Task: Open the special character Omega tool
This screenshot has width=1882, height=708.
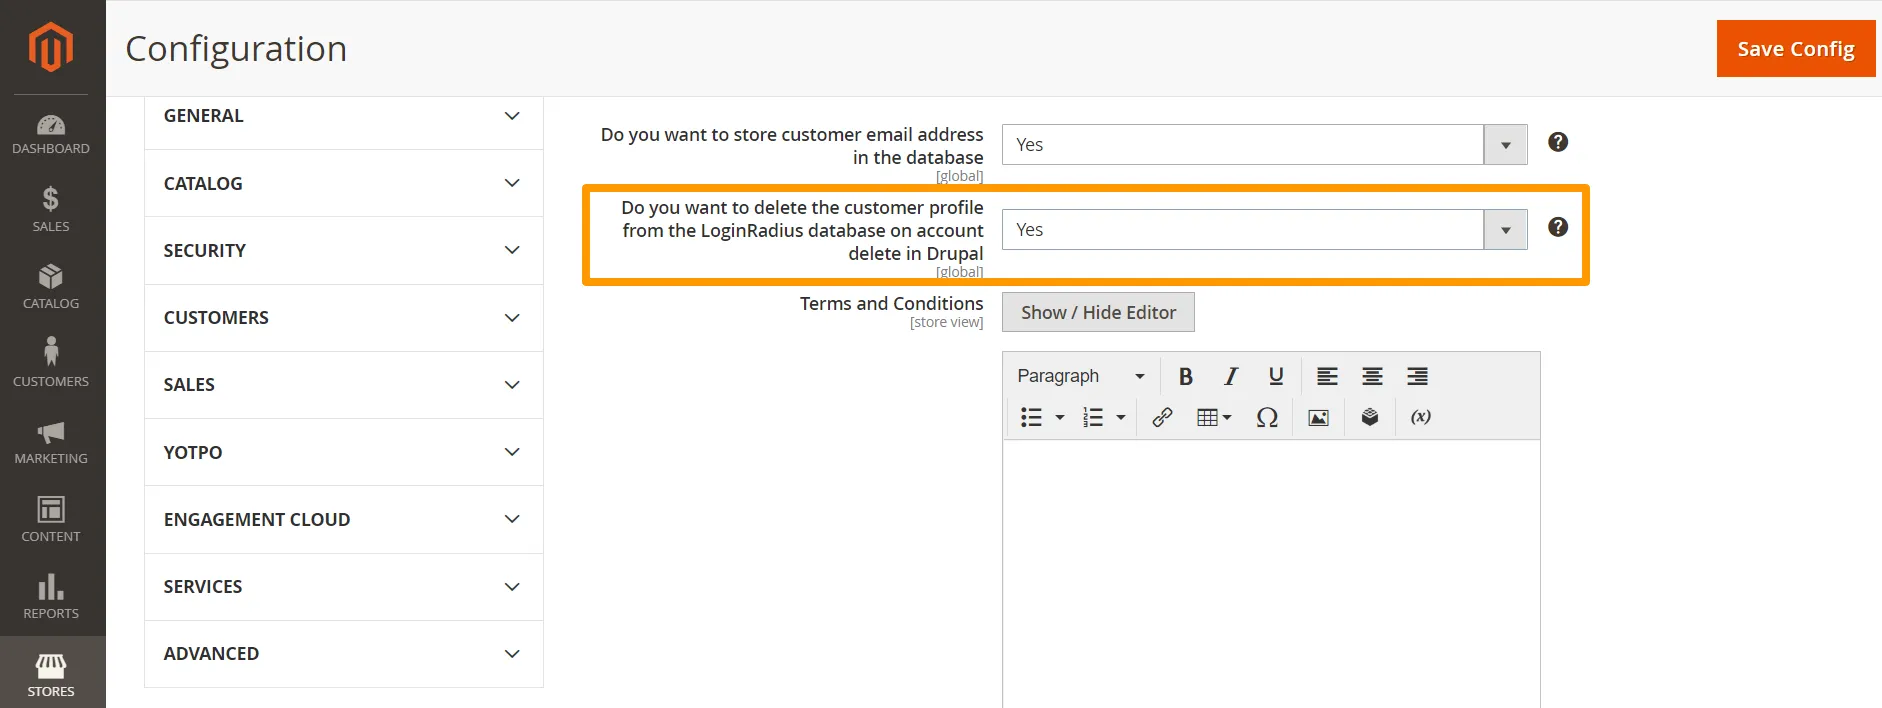Action: coord(1267,417)
